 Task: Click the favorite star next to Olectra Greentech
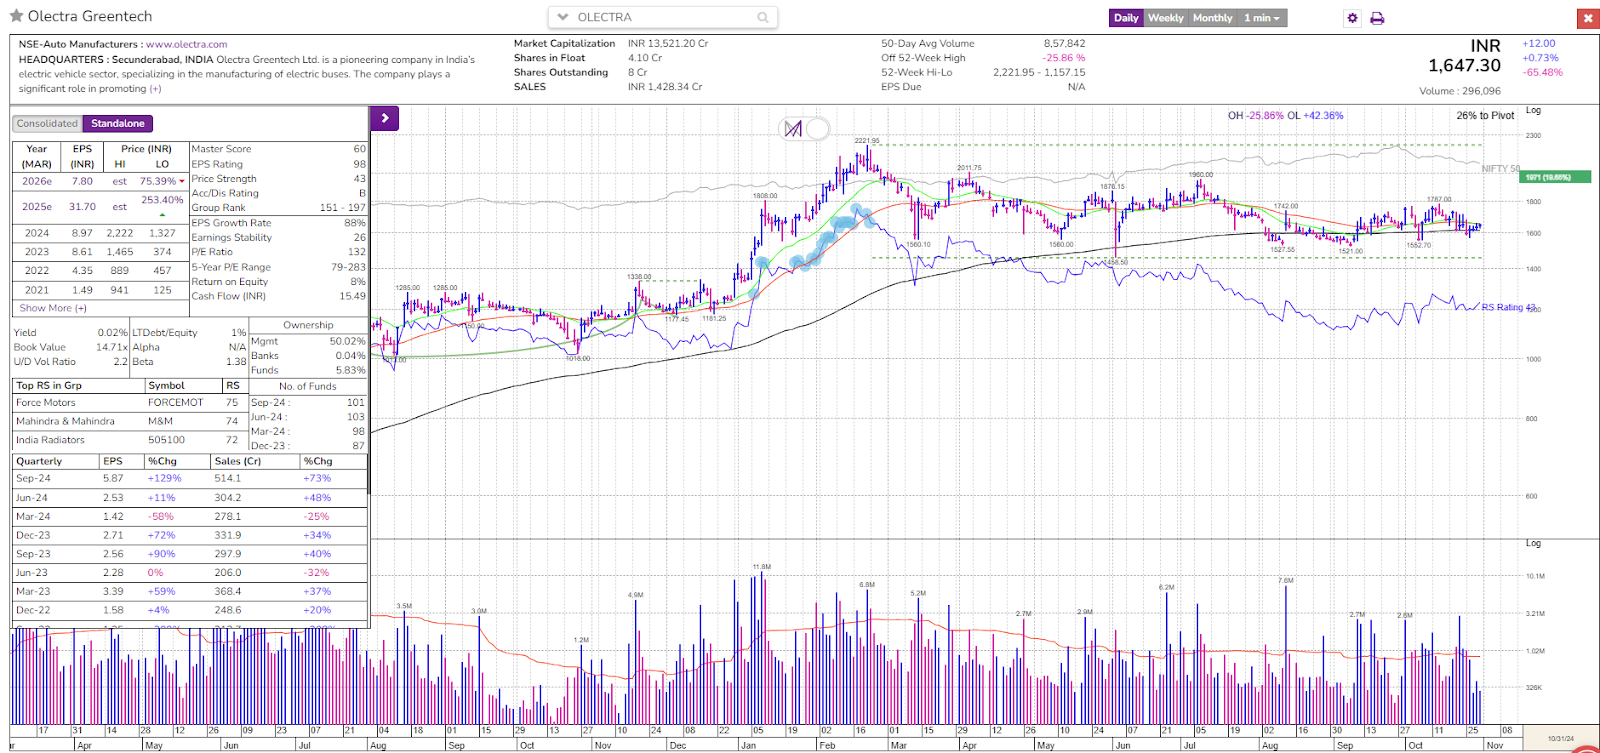click(x=16, y=16)
